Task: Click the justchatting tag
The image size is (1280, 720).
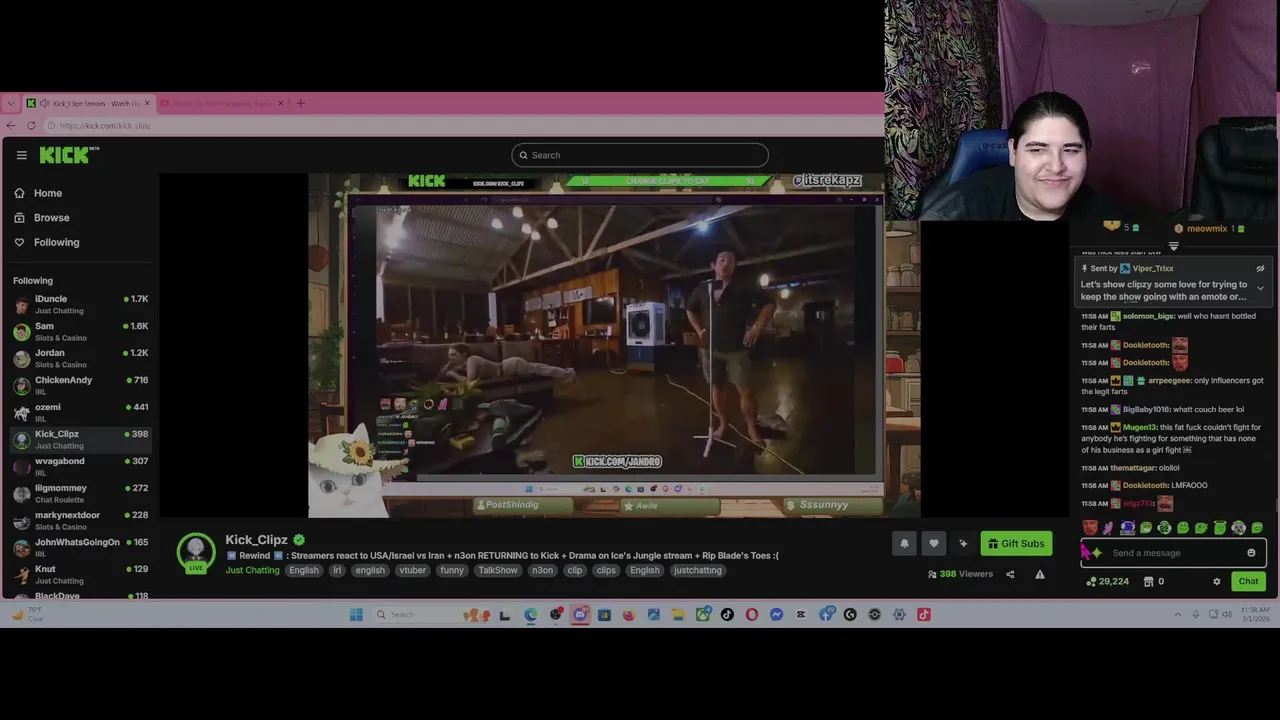Action: (x=697, y=570)
